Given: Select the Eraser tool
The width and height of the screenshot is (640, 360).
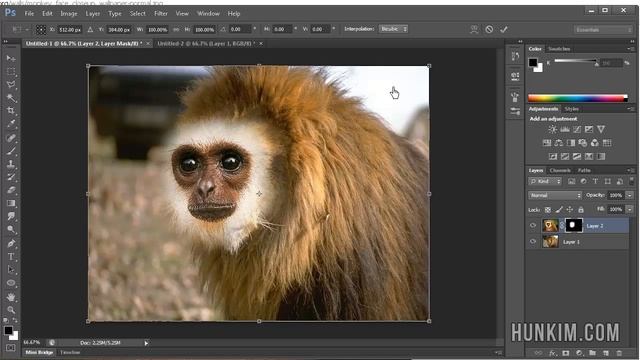Looking at the screenshot, I should 11,190.
